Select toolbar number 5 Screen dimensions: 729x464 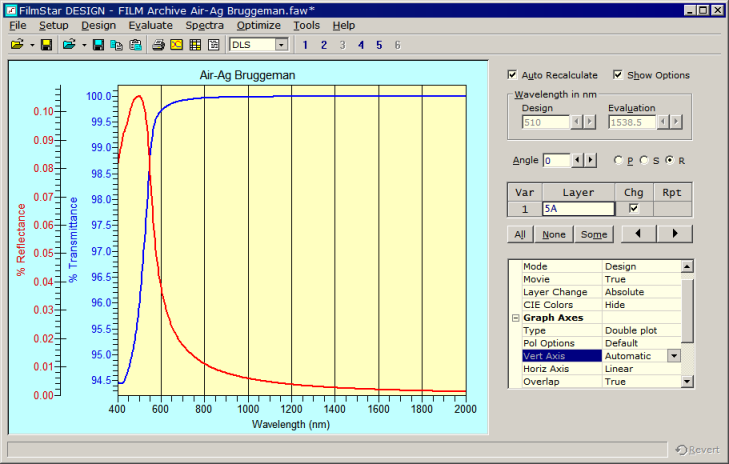tap(379, 45)
